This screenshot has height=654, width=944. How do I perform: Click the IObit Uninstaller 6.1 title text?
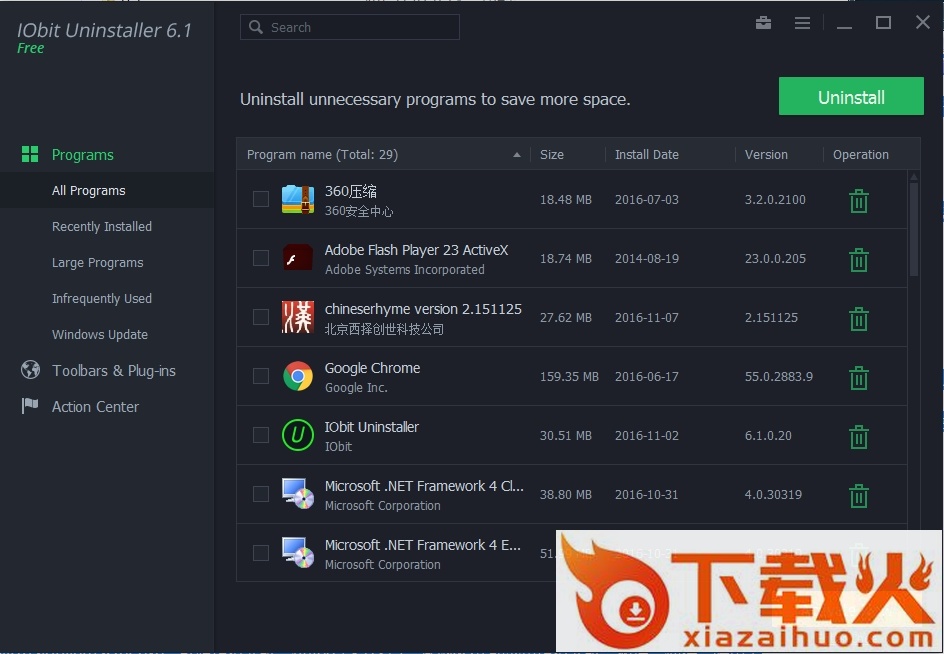[104, 30]
